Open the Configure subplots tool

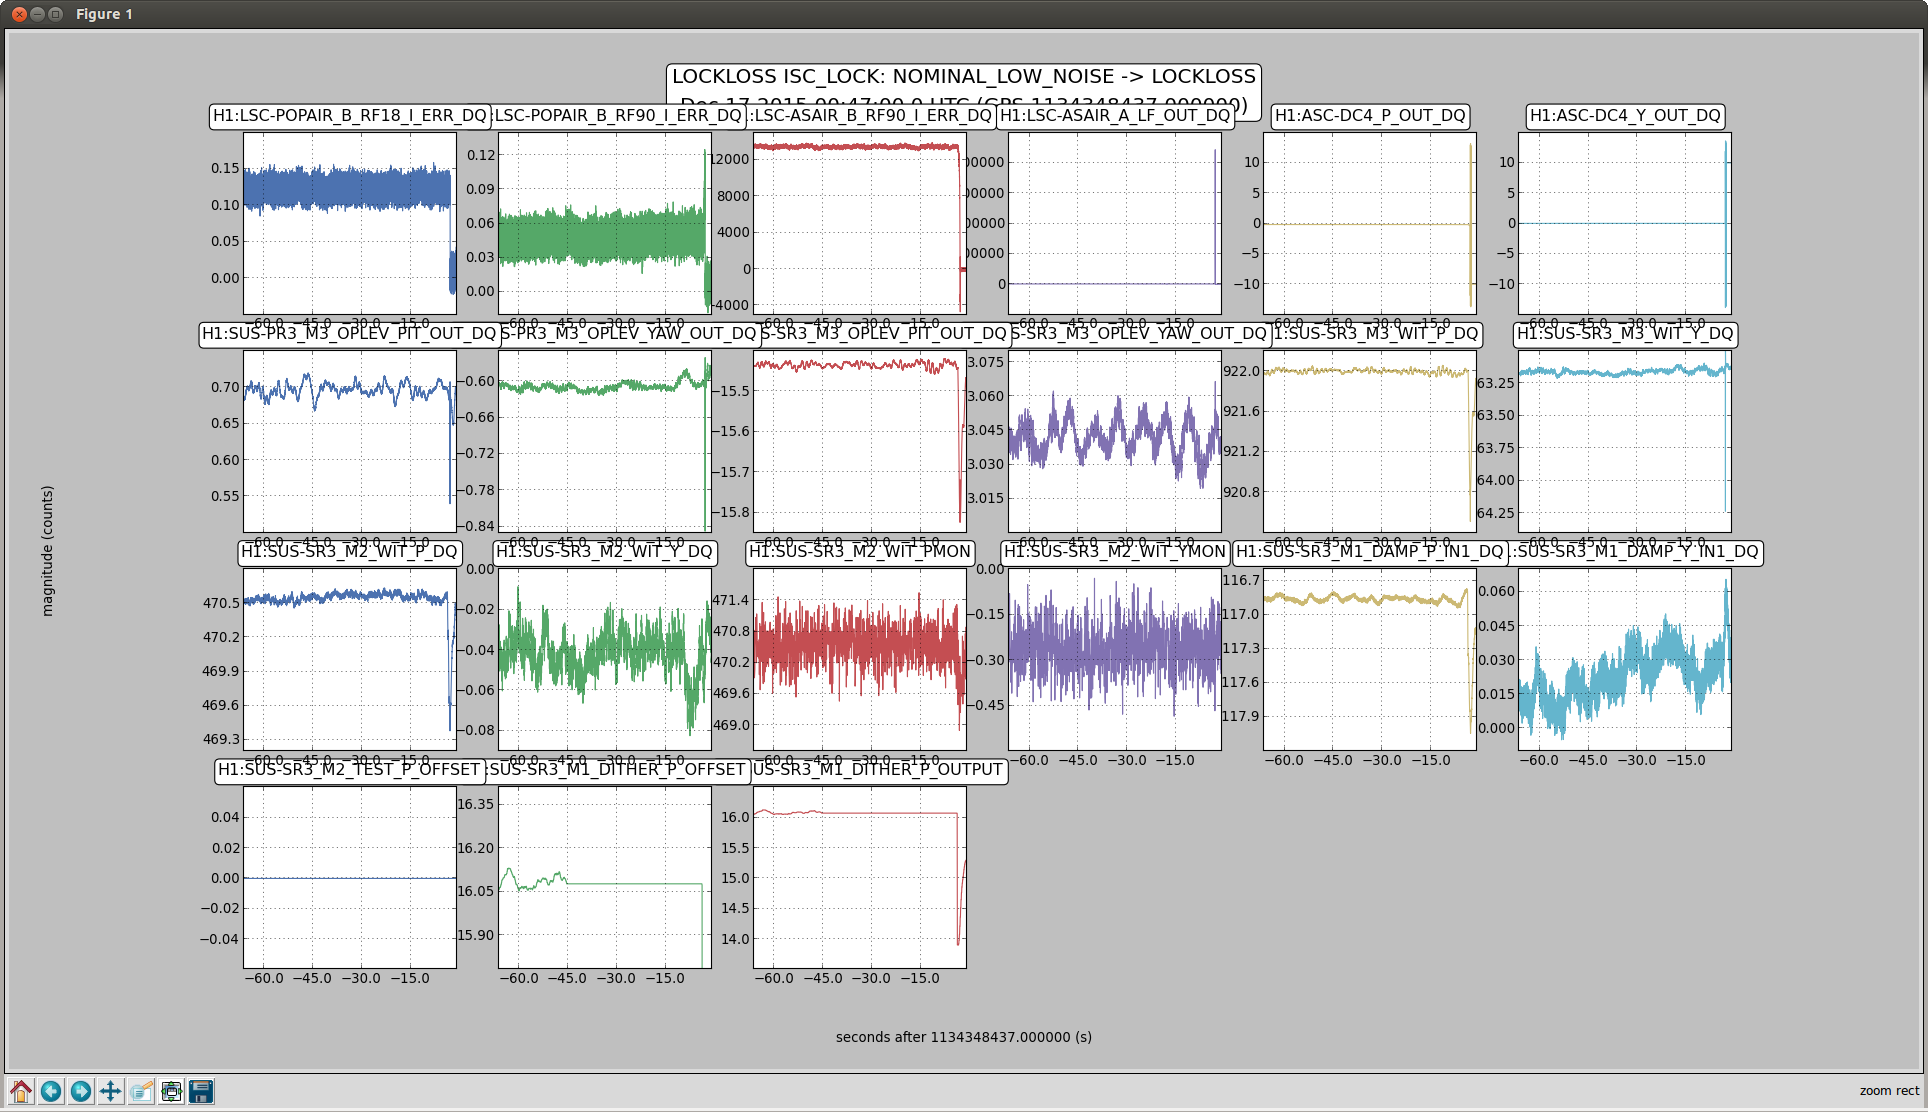click(171, 1091)
